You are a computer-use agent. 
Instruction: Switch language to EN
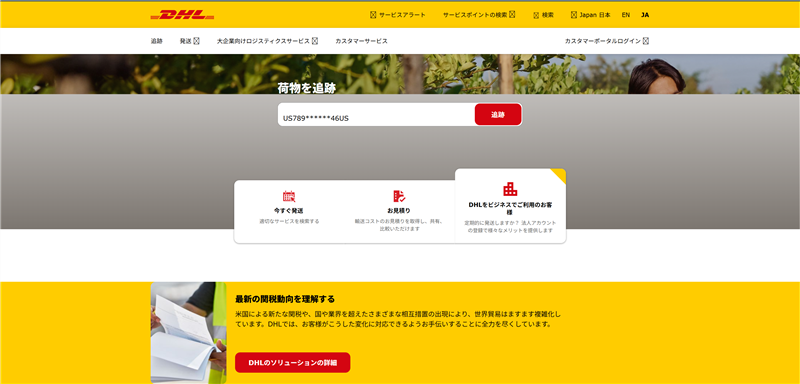tap(626, 15)
